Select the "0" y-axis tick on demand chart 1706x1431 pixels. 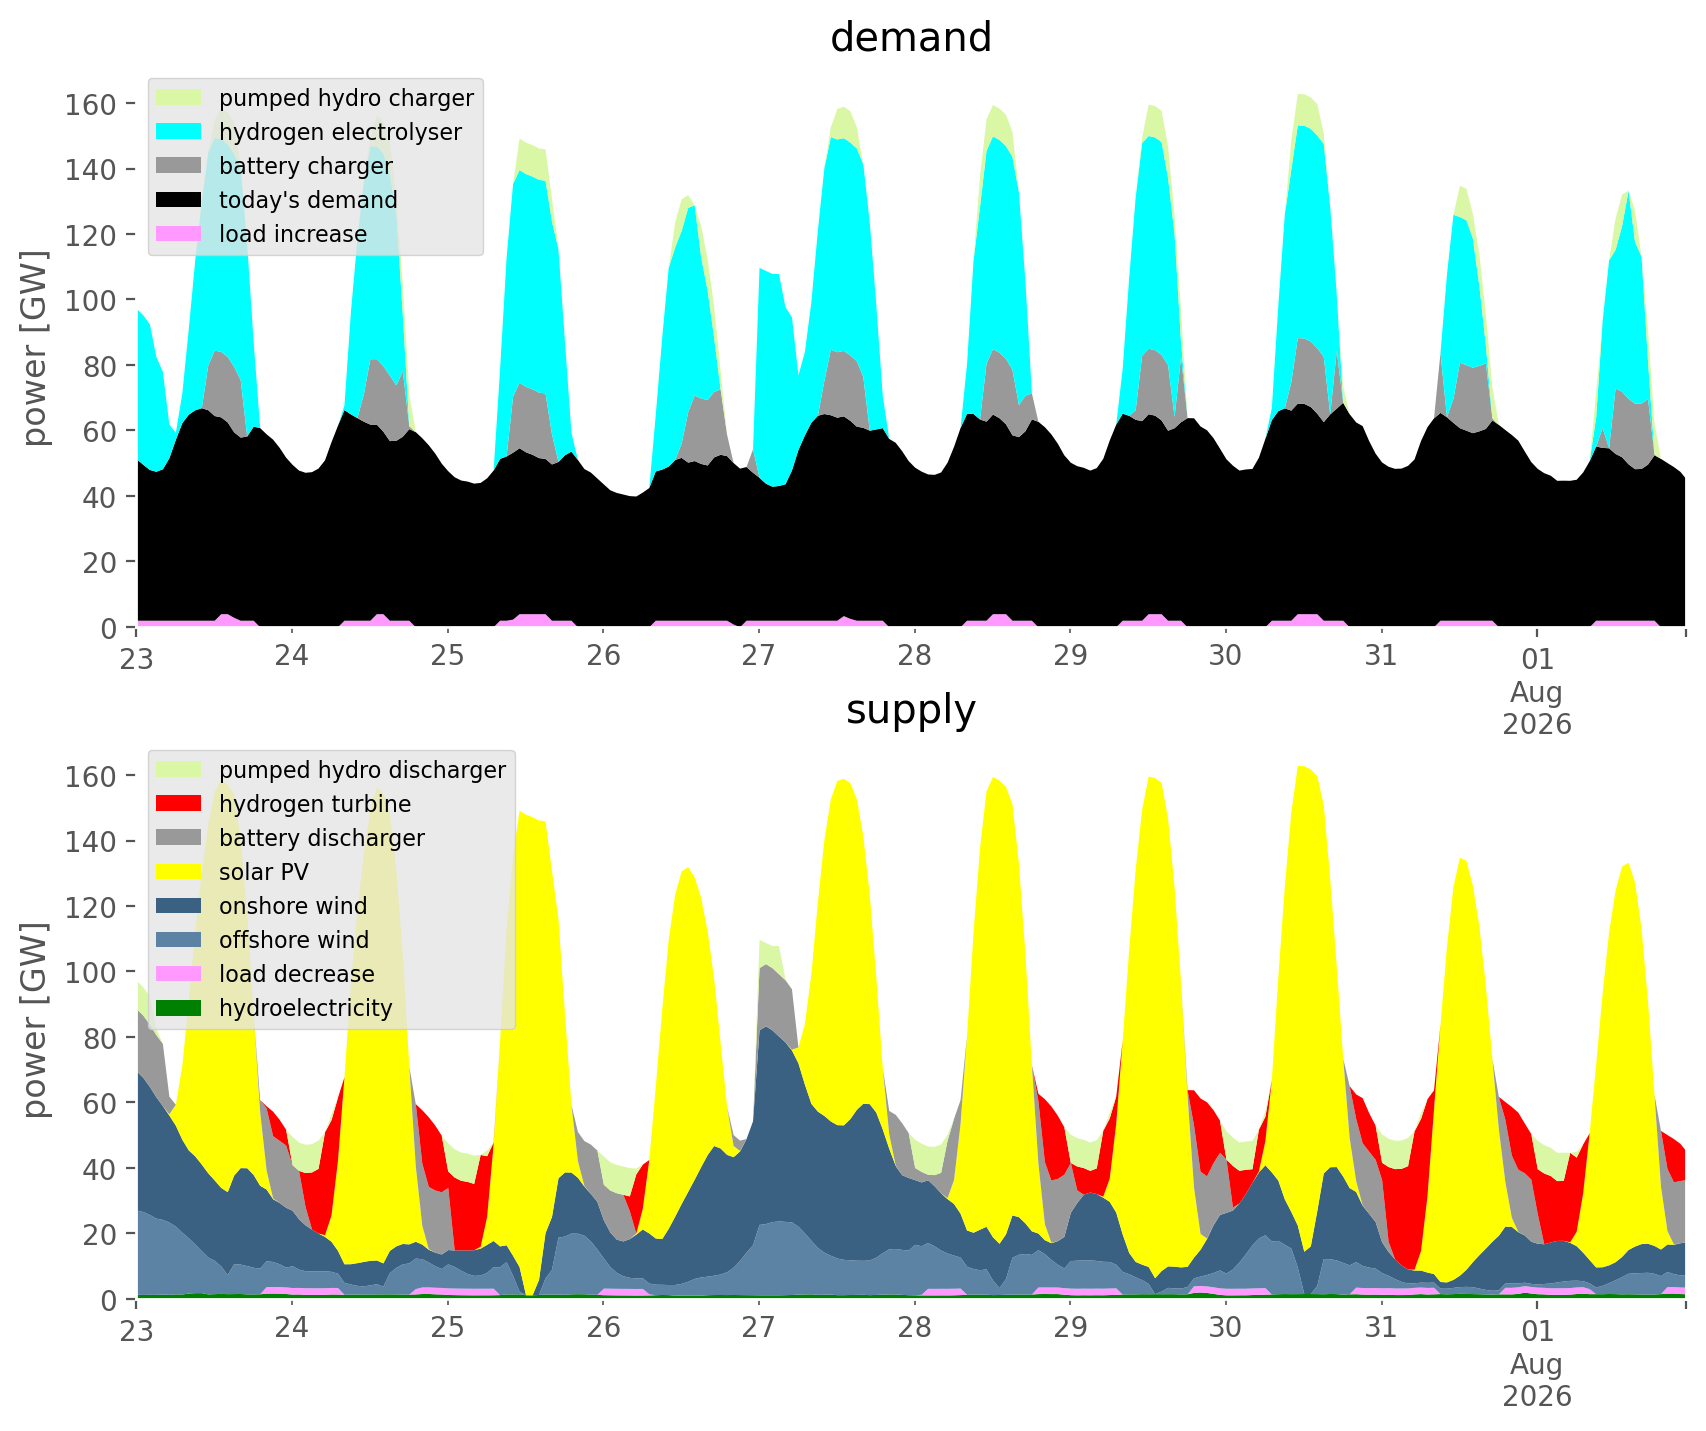click(x=109, y=628)
